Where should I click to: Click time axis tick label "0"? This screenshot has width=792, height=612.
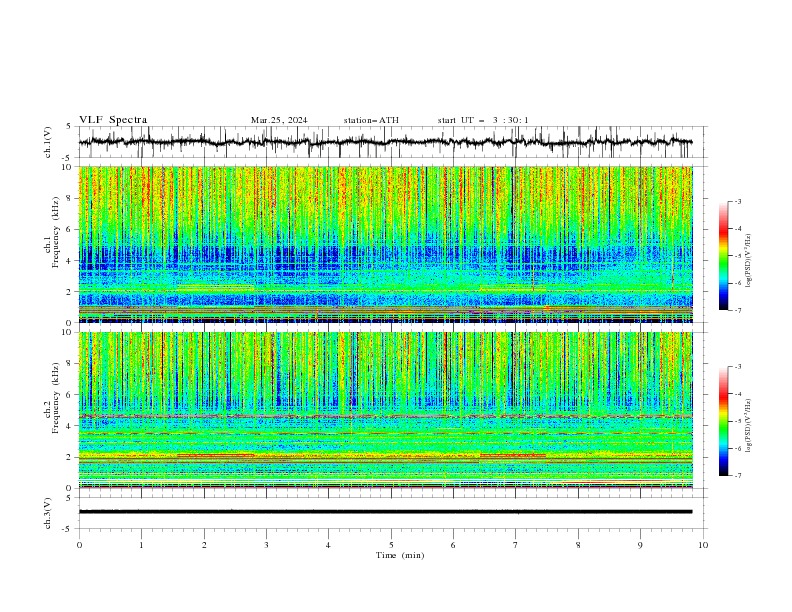click(x=79, y=545)
